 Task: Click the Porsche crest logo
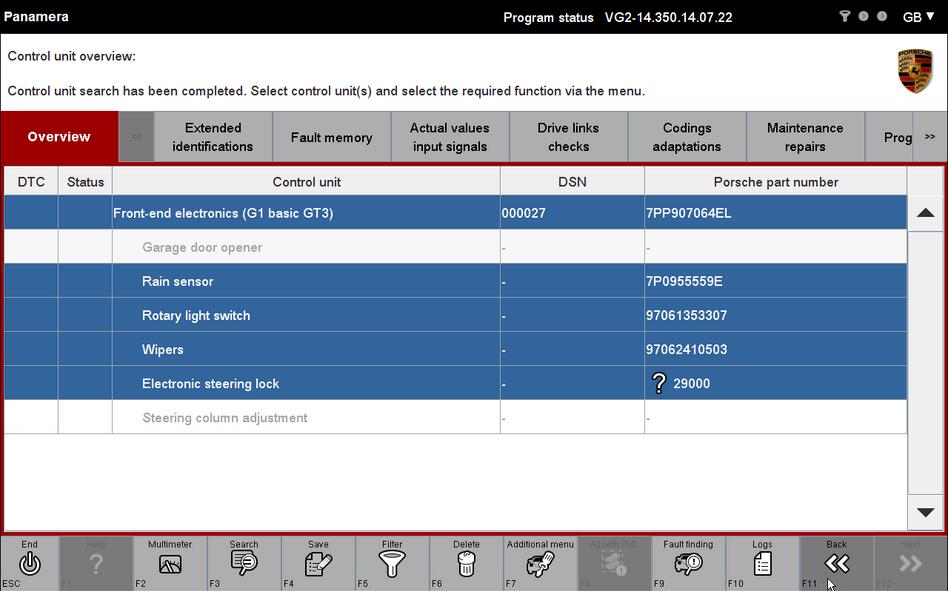pos(915,71)
